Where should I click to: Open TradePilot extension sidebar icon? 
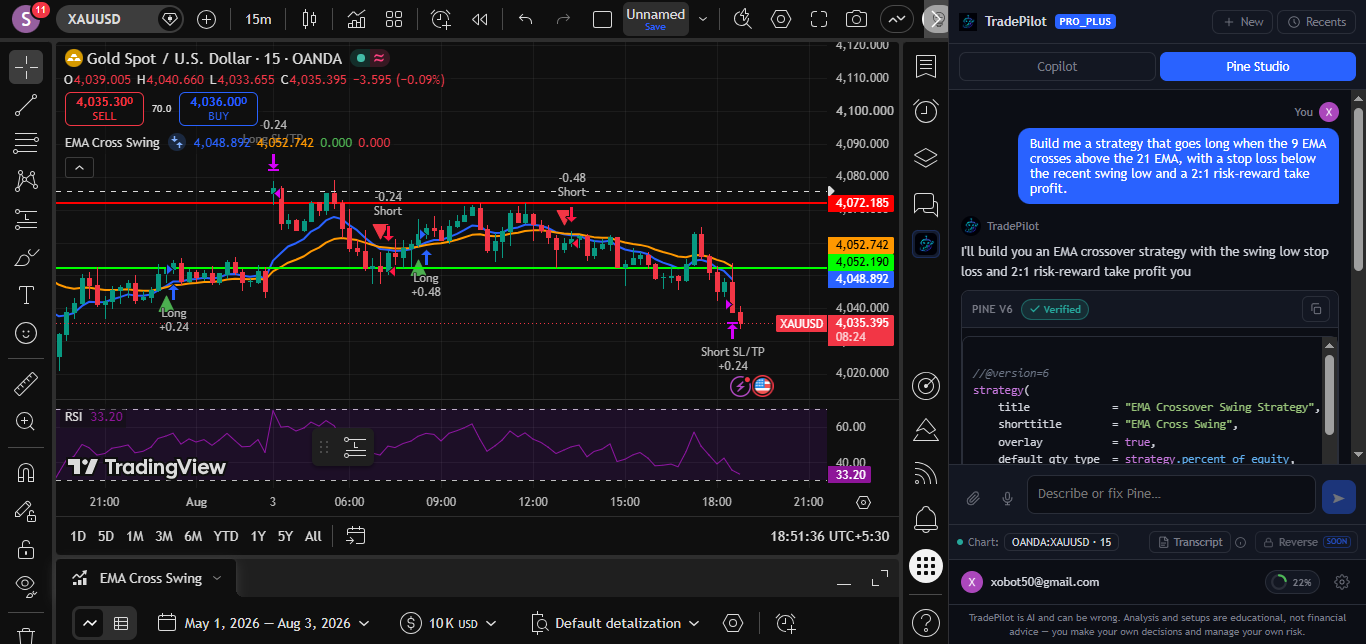click(x=926, y=243)
